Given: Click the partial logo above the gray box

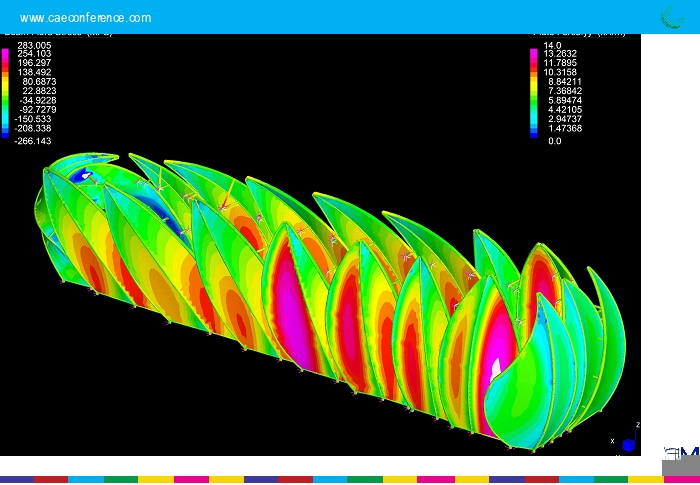Looking at the screenshot, I should click(x=682, y=453).
